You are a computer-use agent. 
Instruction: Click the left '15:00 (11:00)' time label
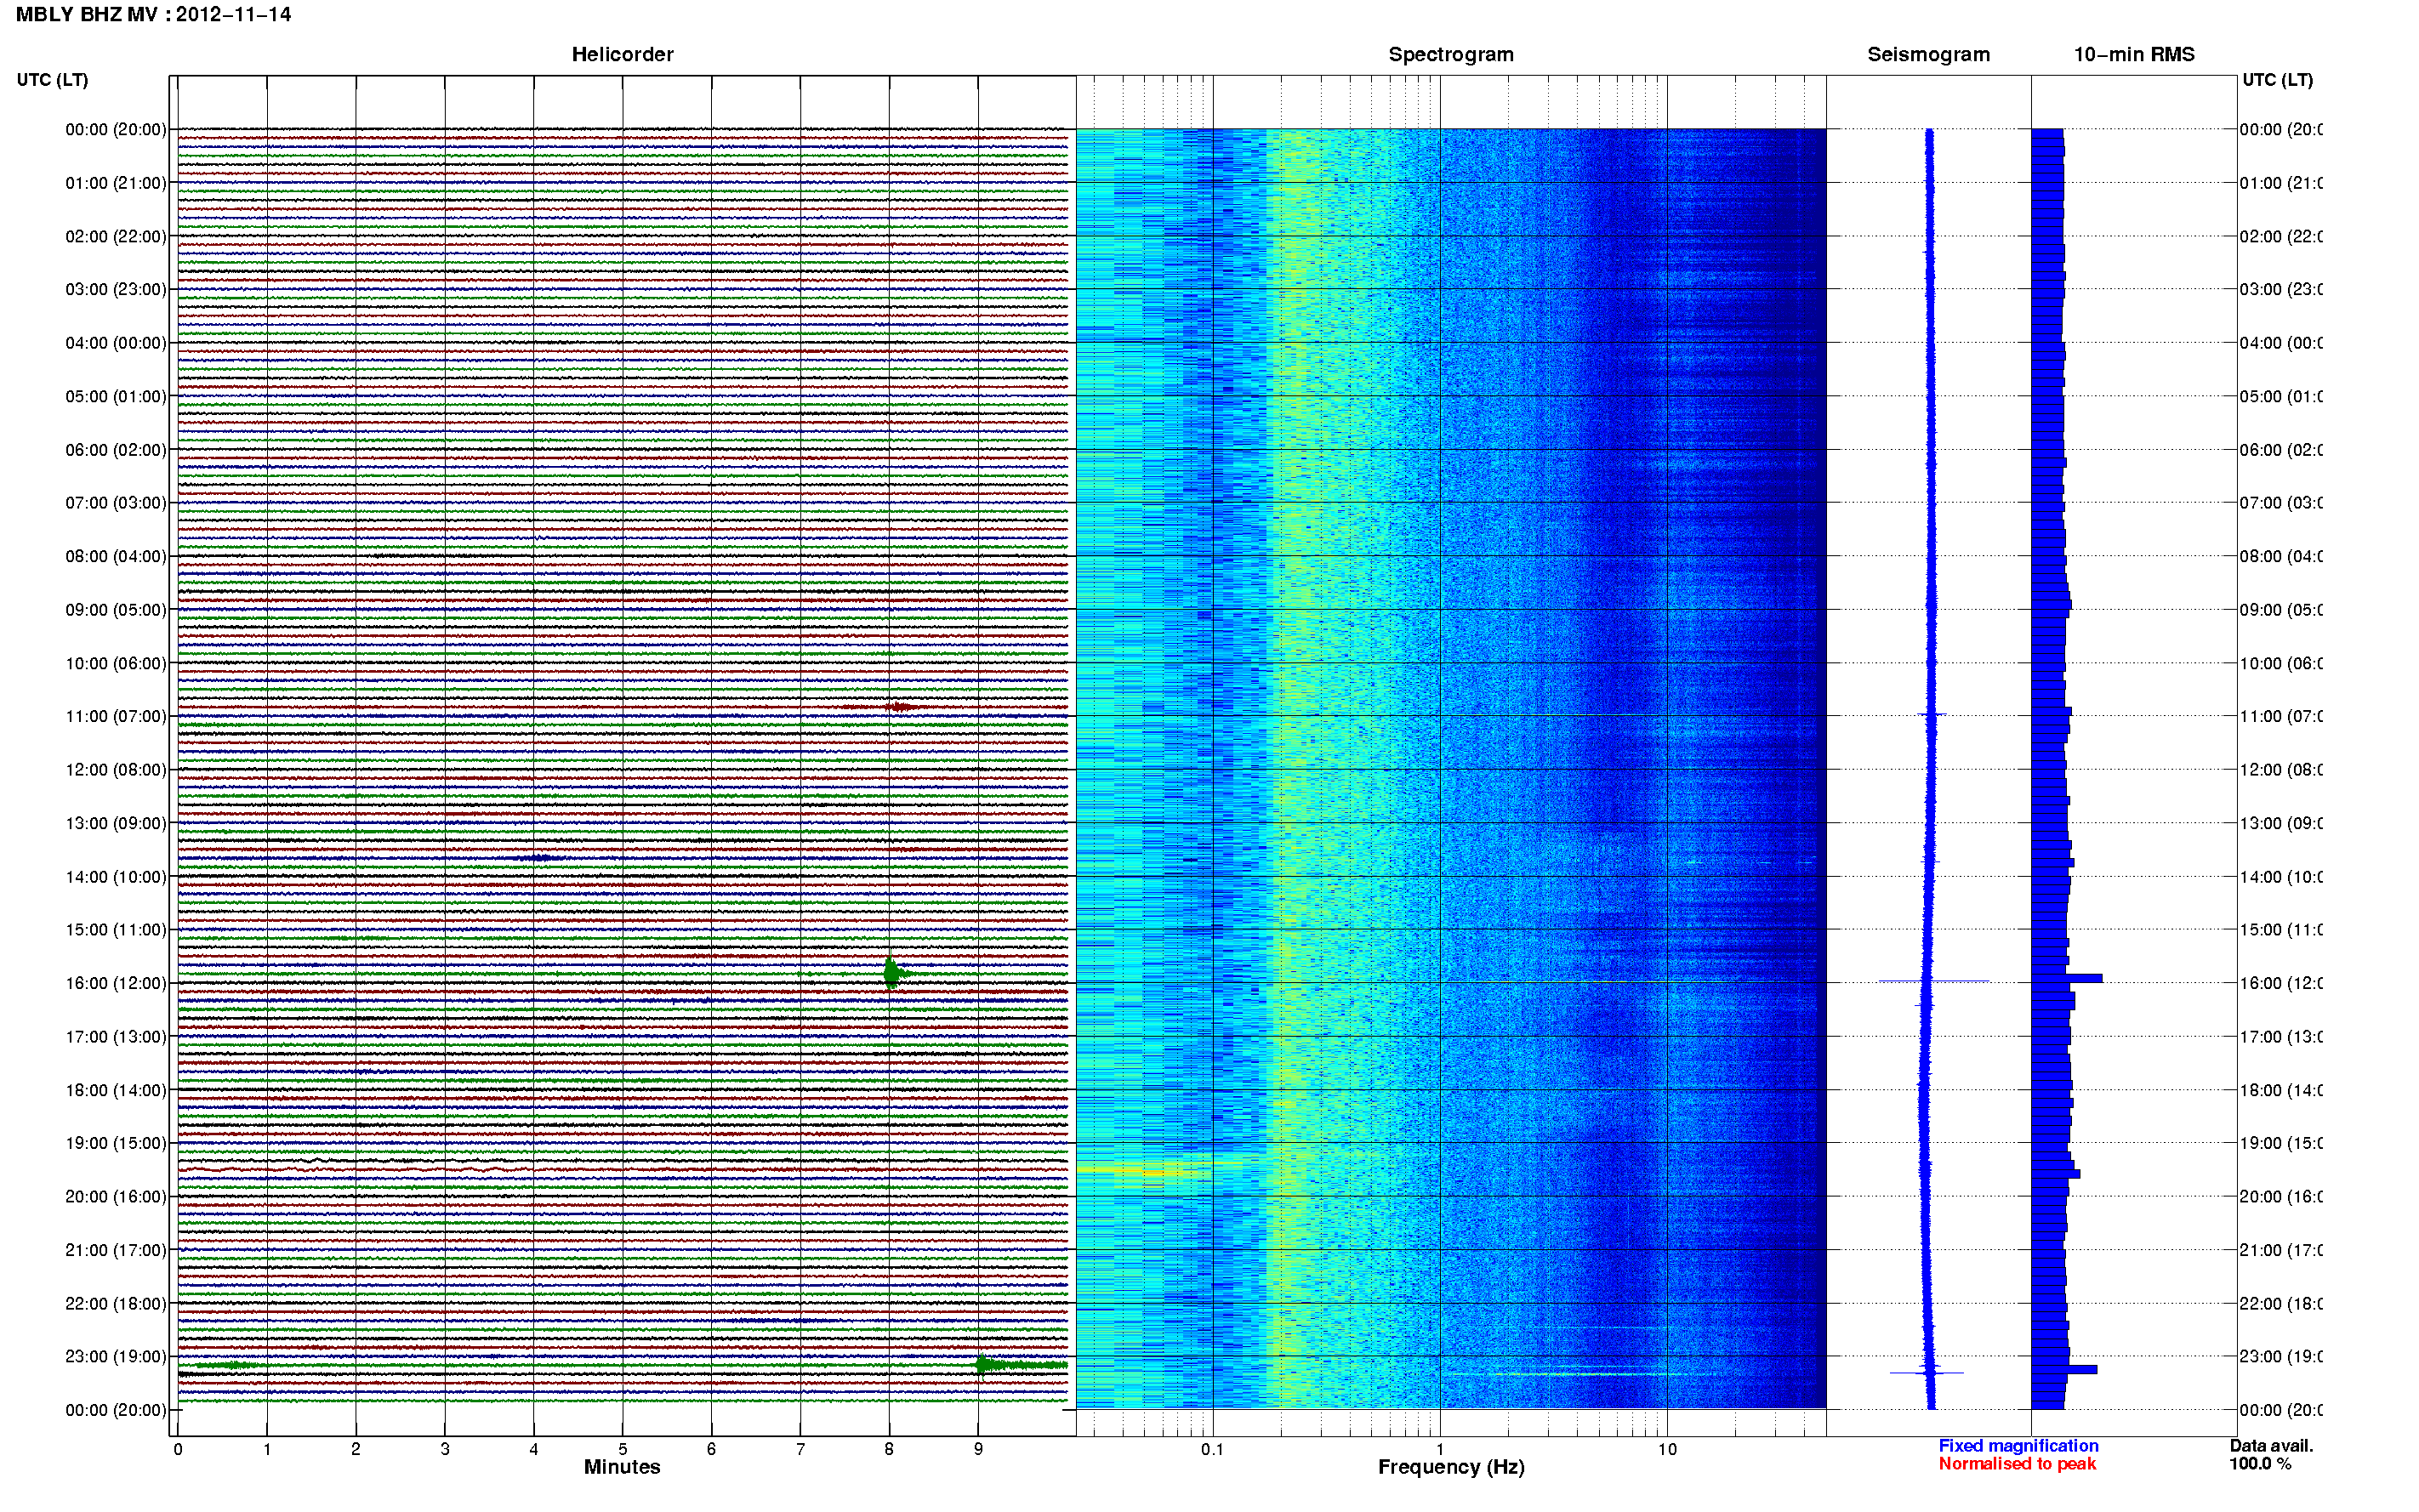pyautogui.click(x=116, y=929)
